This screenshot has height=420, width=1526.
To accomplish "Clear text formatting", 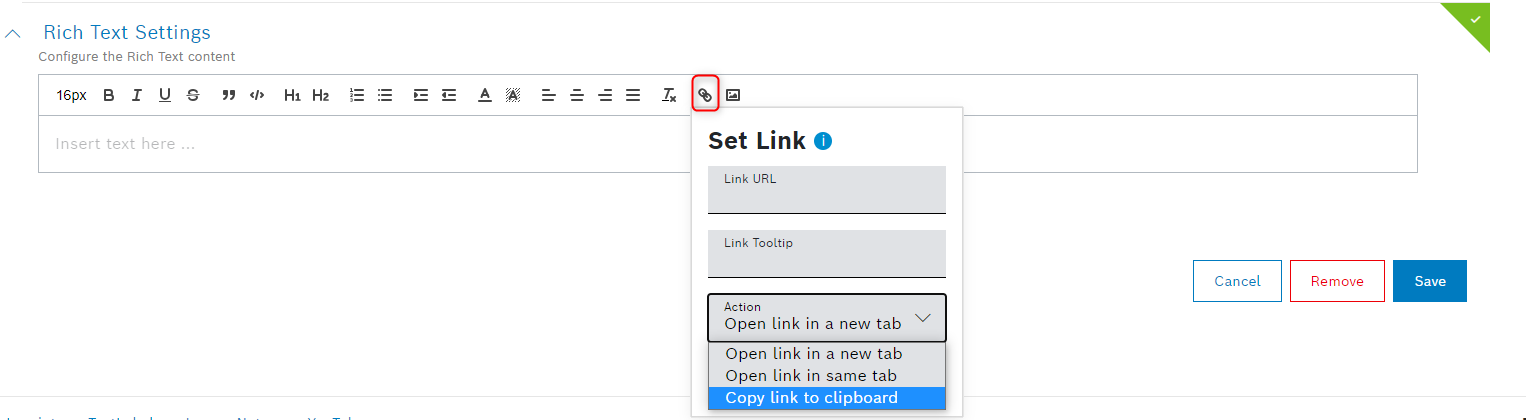I will [669, 95].
